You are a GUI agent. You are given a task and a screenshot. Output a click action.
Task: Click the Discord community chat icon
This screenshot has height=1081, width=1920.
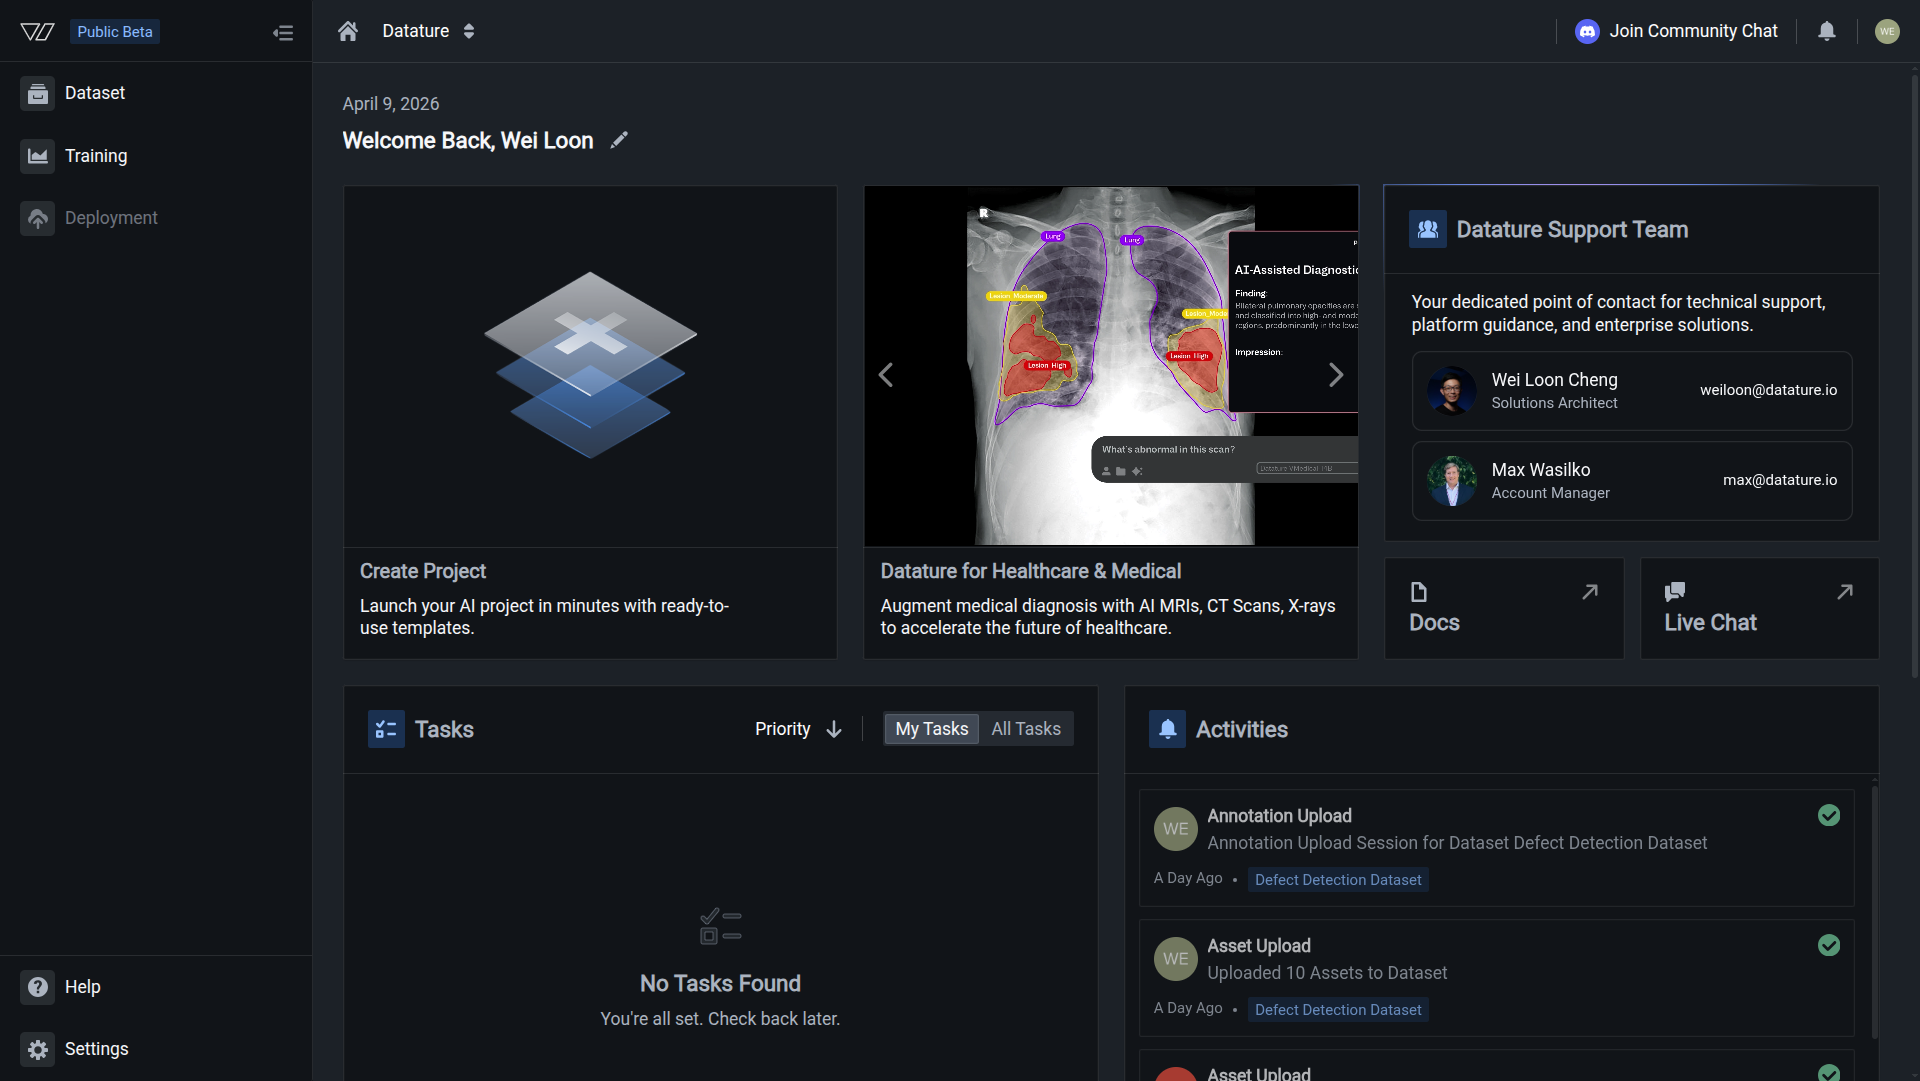pyautogui.click(x=1587, y=31)
